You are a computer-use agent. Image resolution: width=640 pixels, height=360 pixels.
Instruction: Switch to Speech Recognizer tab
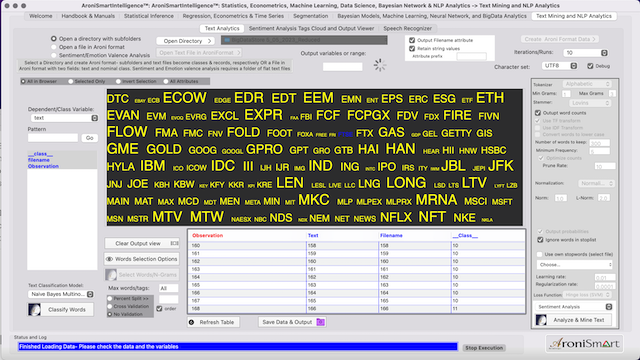click(407, 29)
